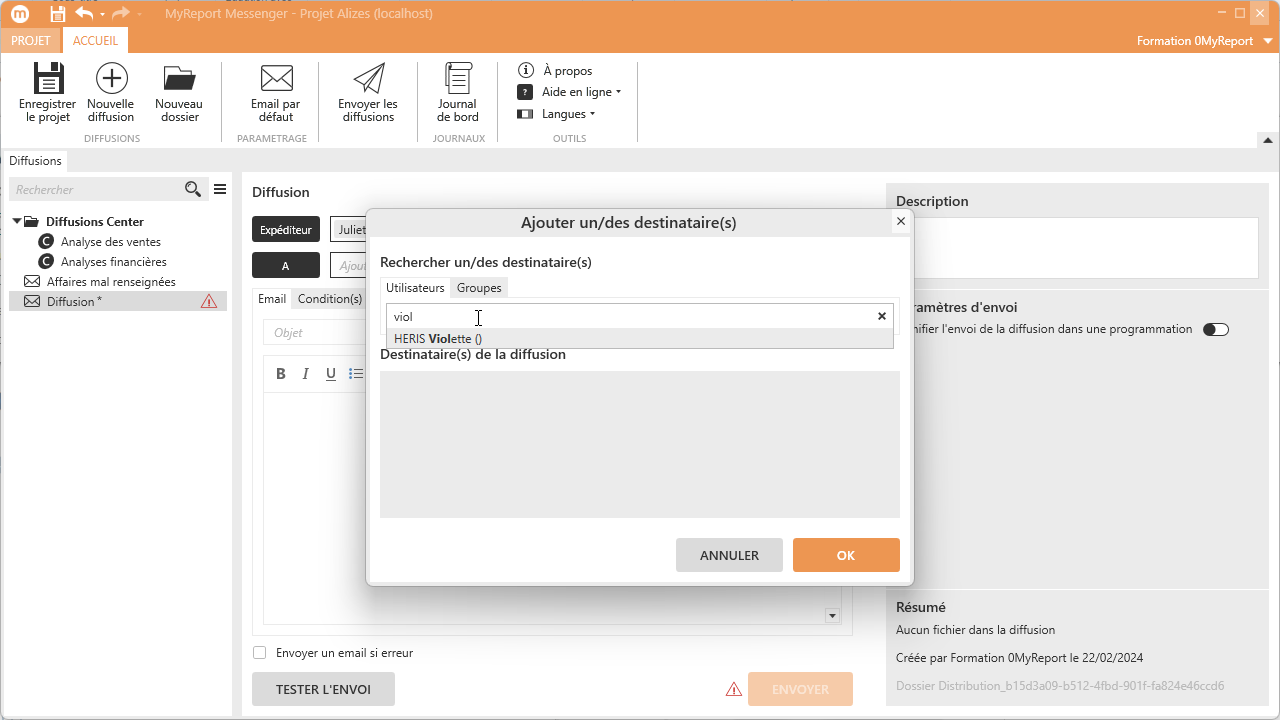Collapse the Diffusions Center tree node

click(x=17, y=222)
